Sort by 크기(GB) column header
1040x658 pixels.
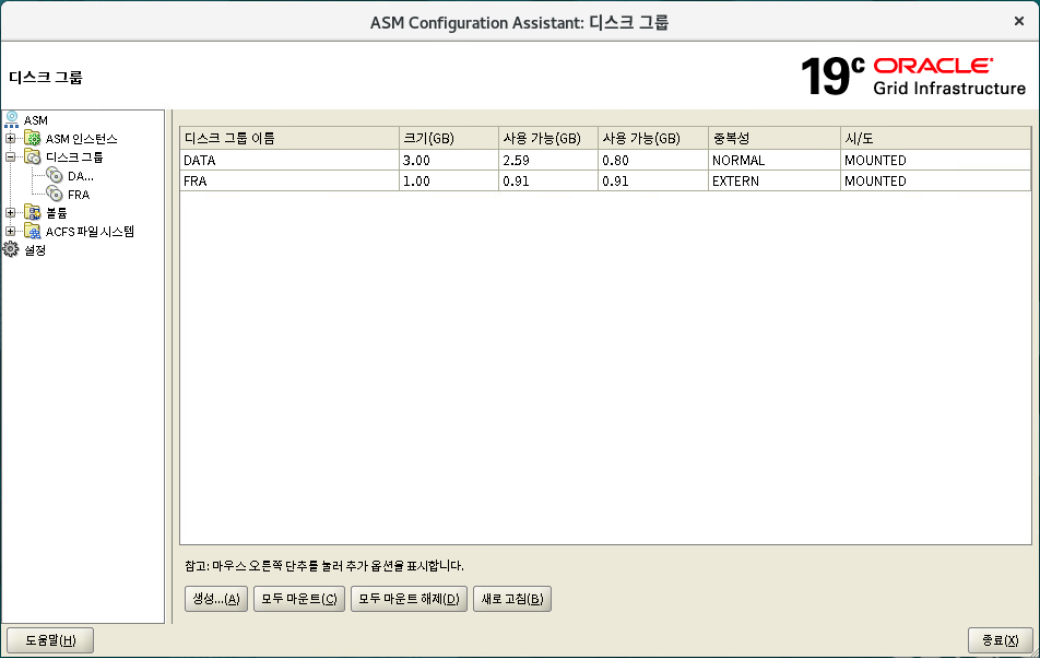(449, 138)
